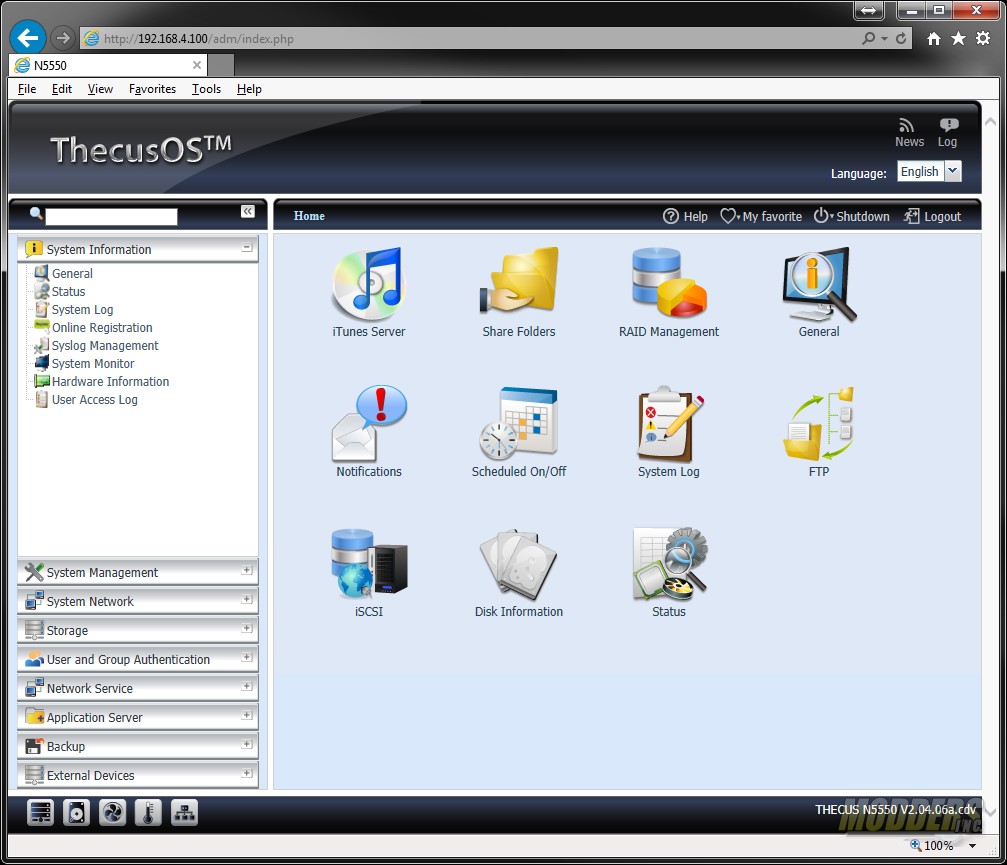Open a new browser tab

[221, 65]
